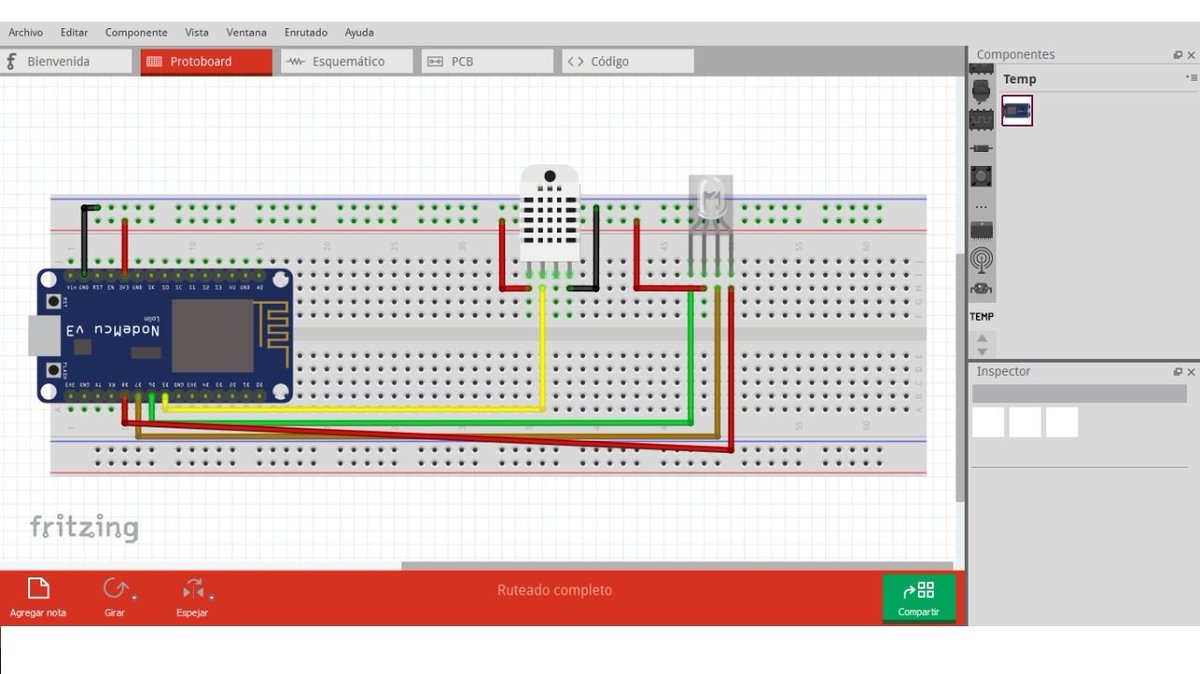Click the Ruteado completo status text

click(555, 590)
